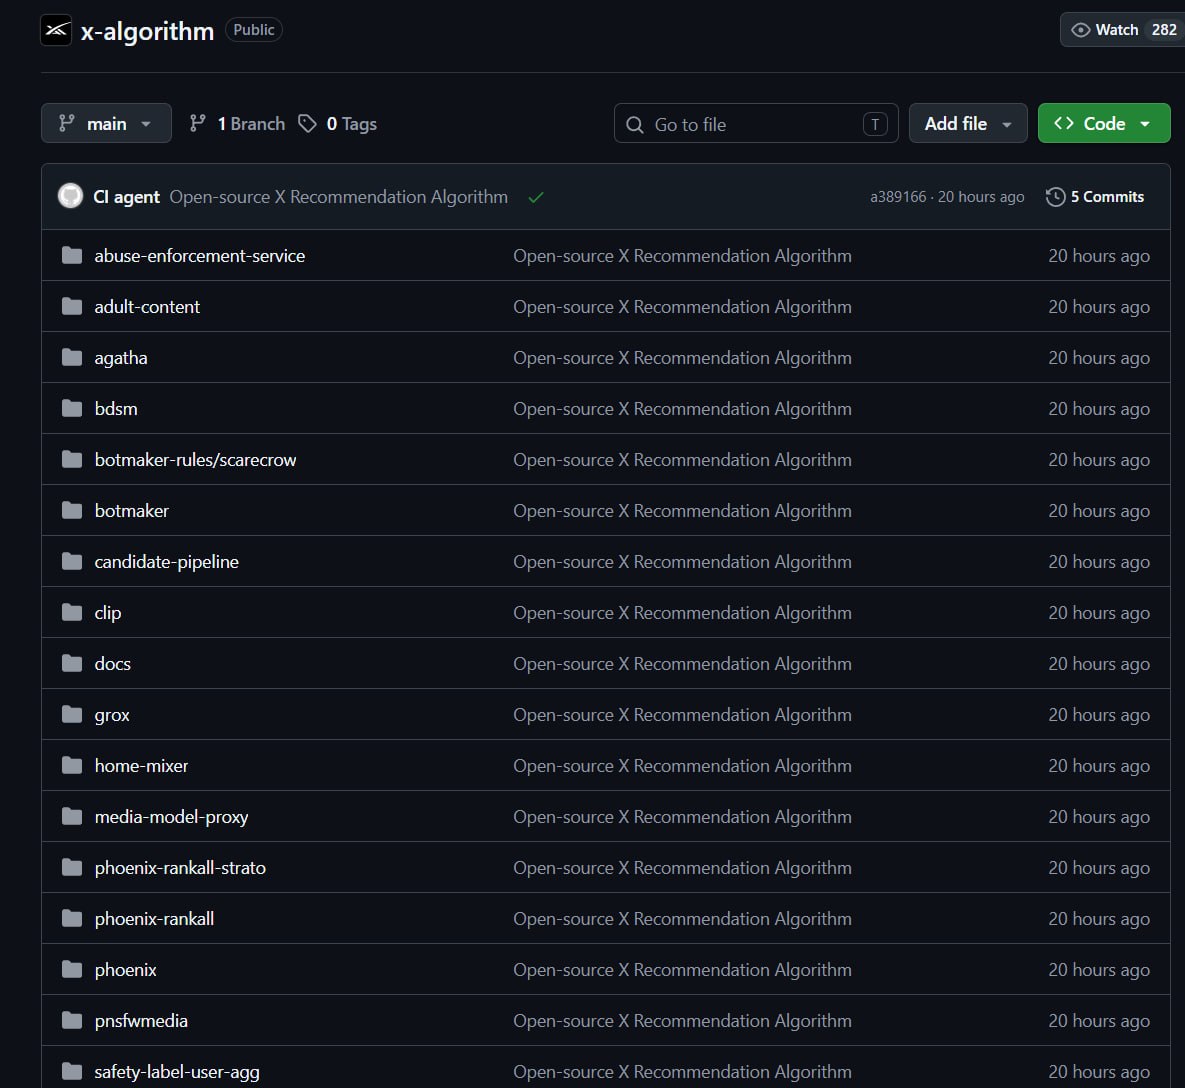Open the clip folder
The image size is (1185, 1088).
(107, 613)
